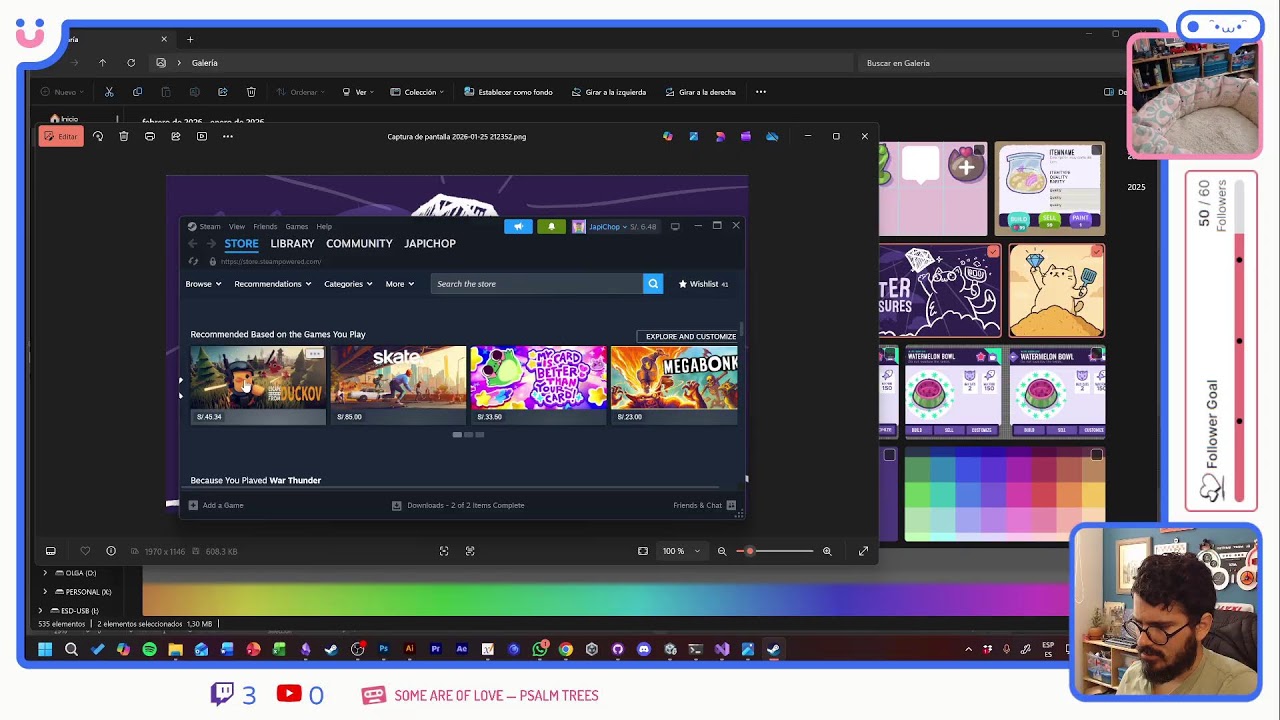Rotate the image in the photo viewer
The height and width of the screenshot is (720, 1280).
(98, 136)
